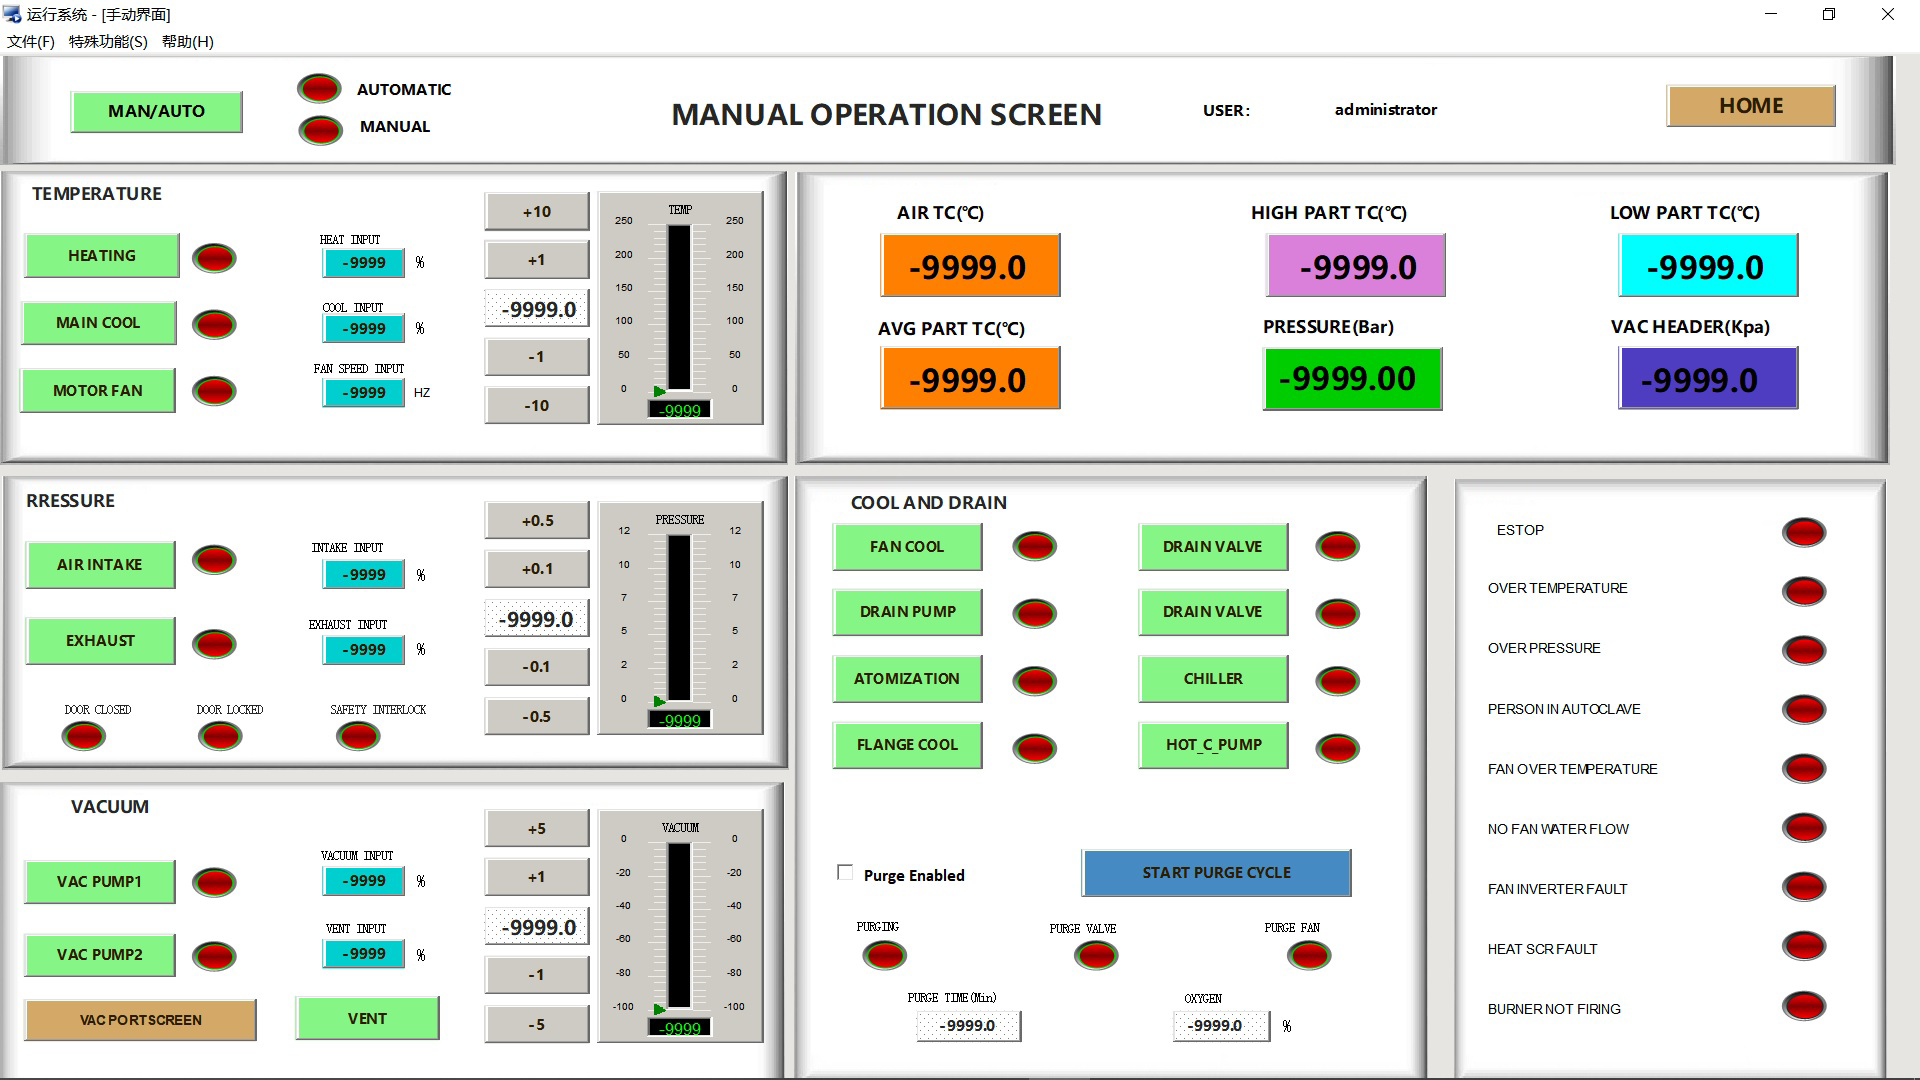The image size is (1920, 1080).
Task: Click the ESTOP red indicator lamp
Action: [1804, 532]
